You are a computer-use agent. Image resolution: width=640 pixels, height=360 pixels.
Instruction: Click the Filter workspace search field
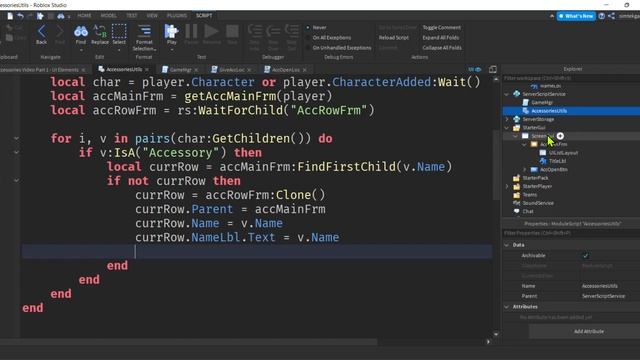coord(571,78)
